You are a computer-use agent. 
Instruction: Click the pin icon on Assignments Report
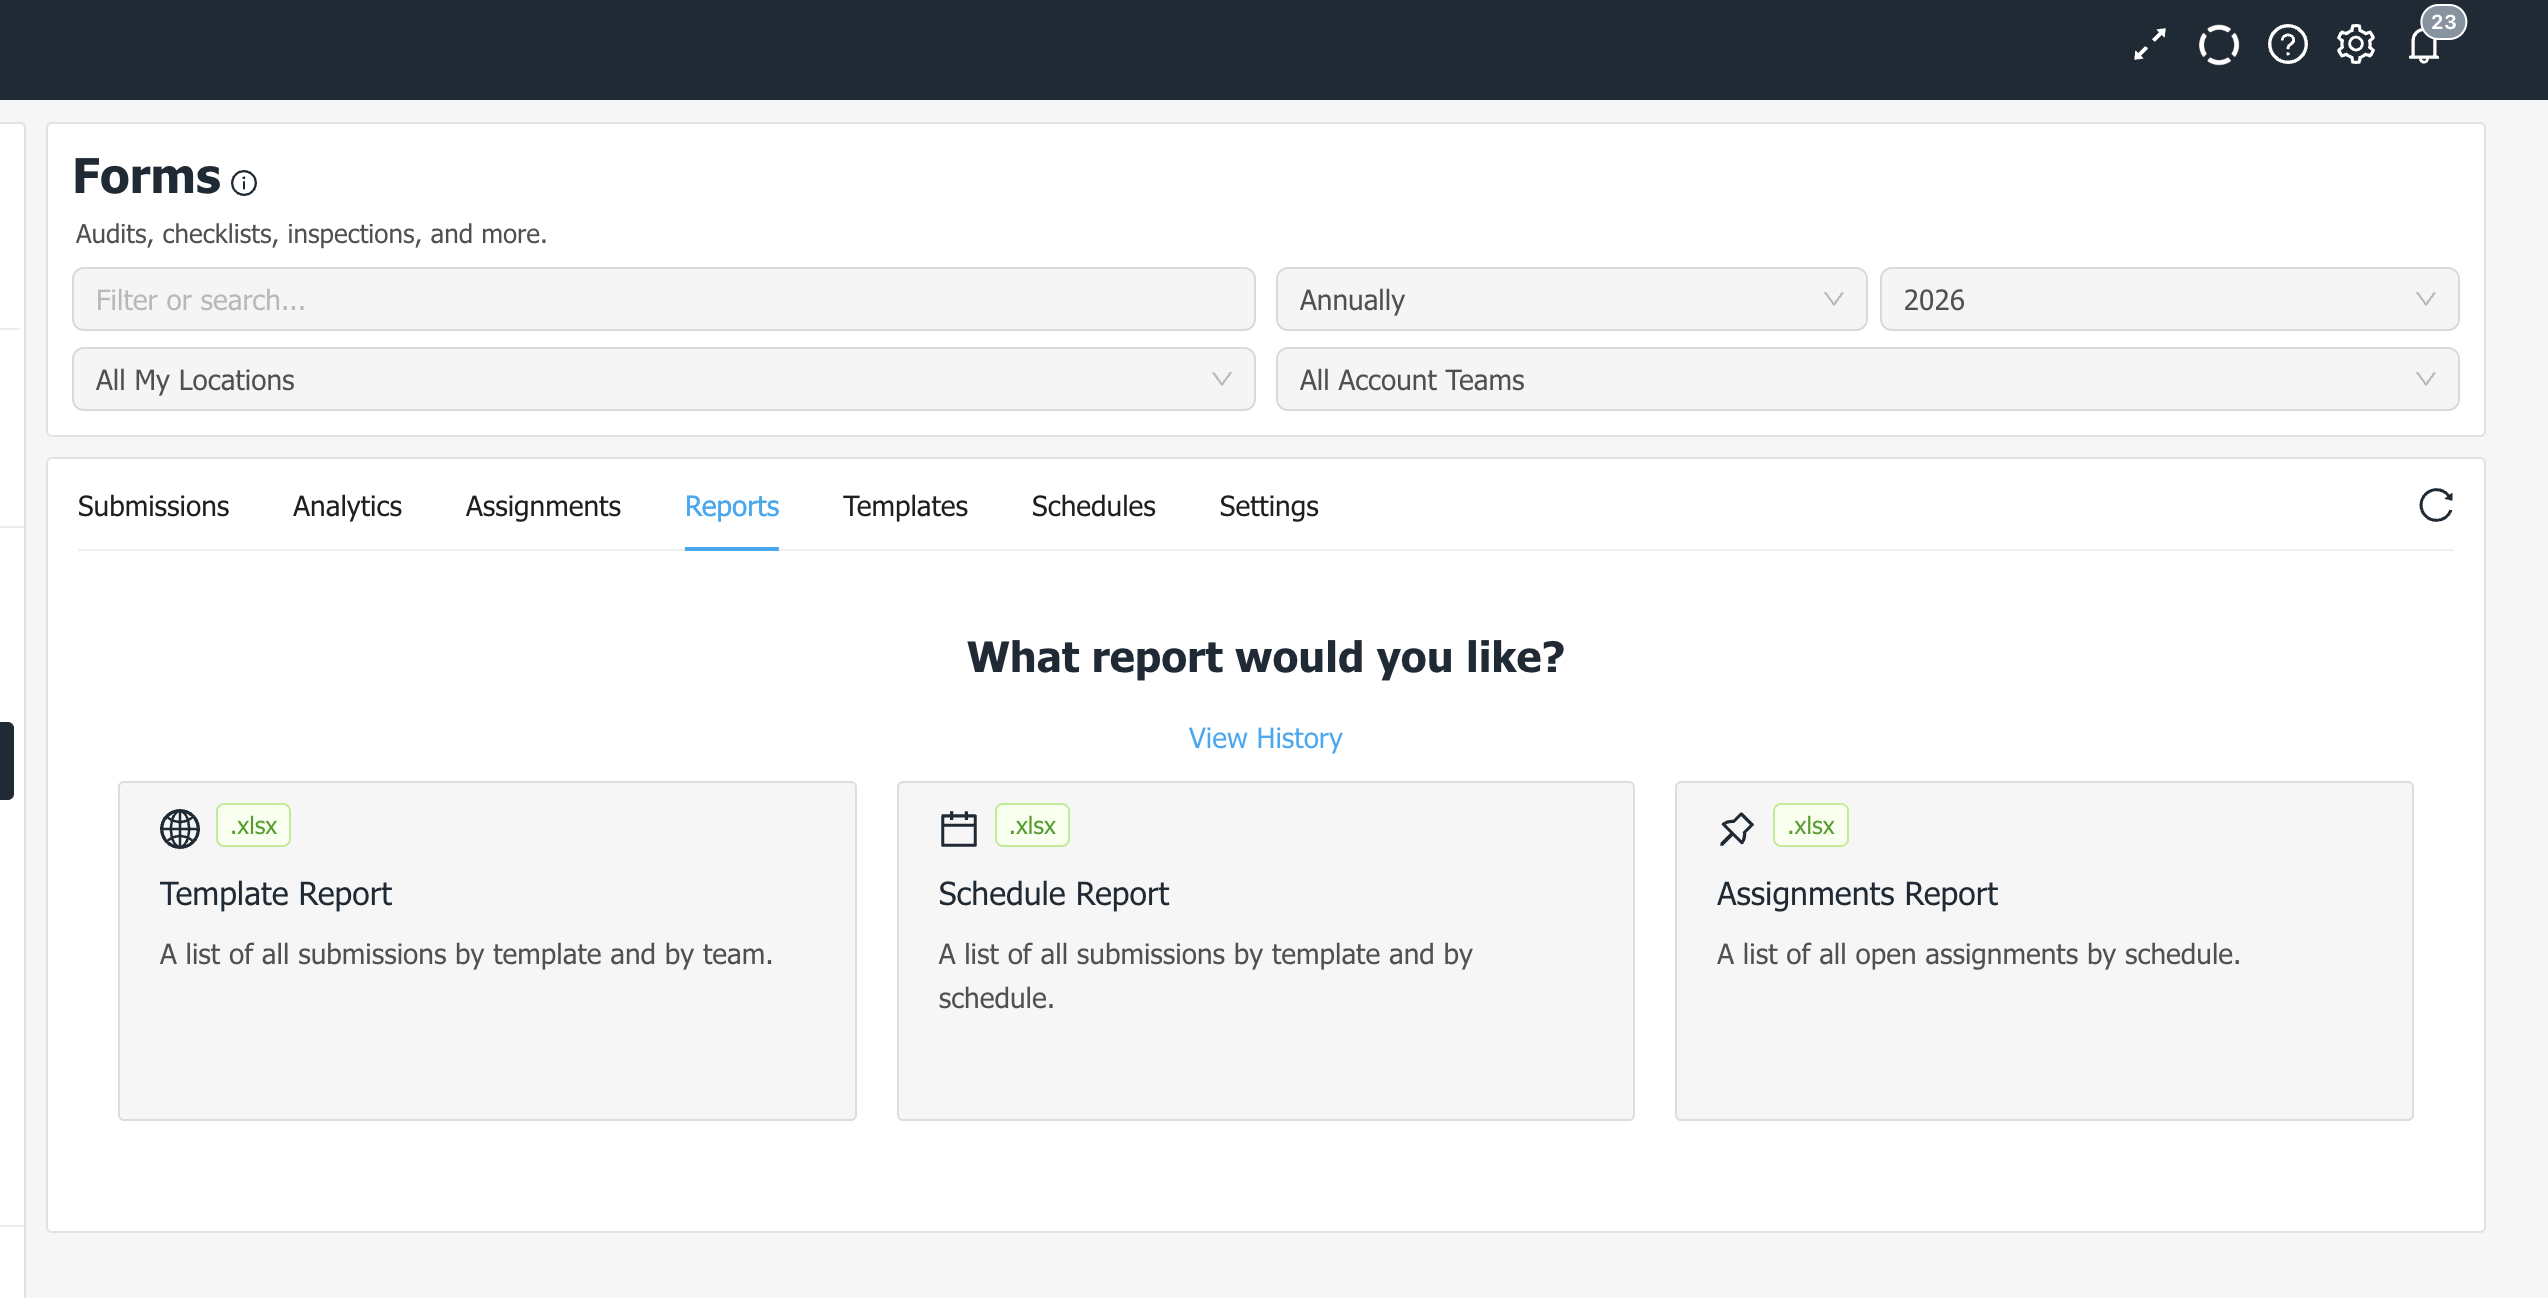(1736, 828)
